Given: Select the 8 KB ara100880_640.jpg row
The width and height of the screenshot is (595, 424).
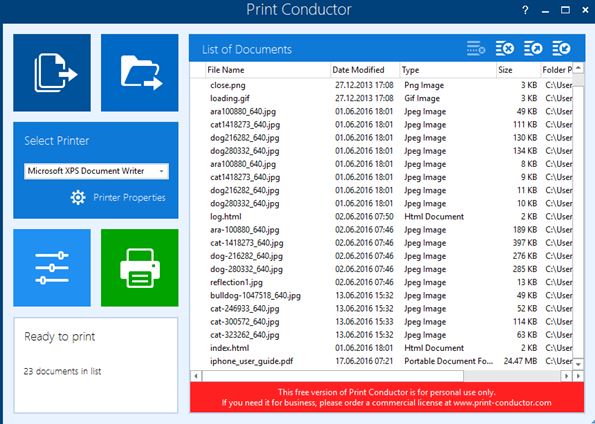Looking at the screenshot, I should (x=381, y=164).
